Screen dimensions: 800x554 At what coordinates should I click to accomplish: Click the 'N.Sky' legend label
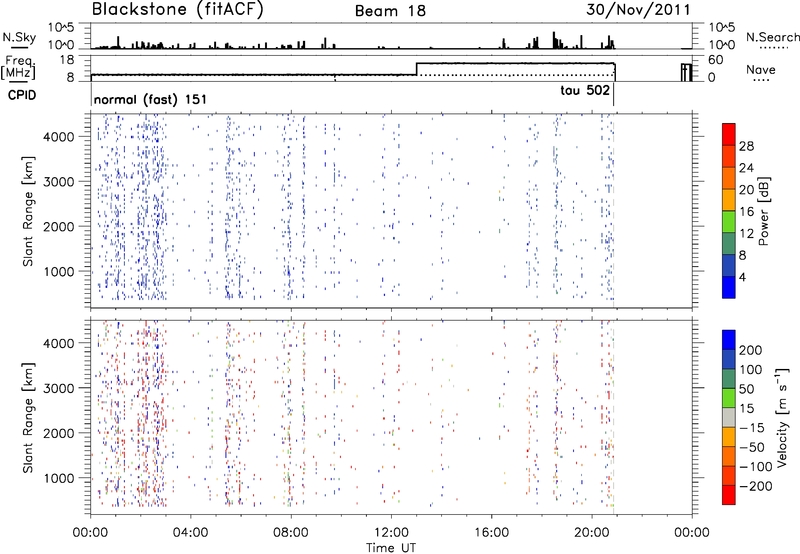[19, 37]
